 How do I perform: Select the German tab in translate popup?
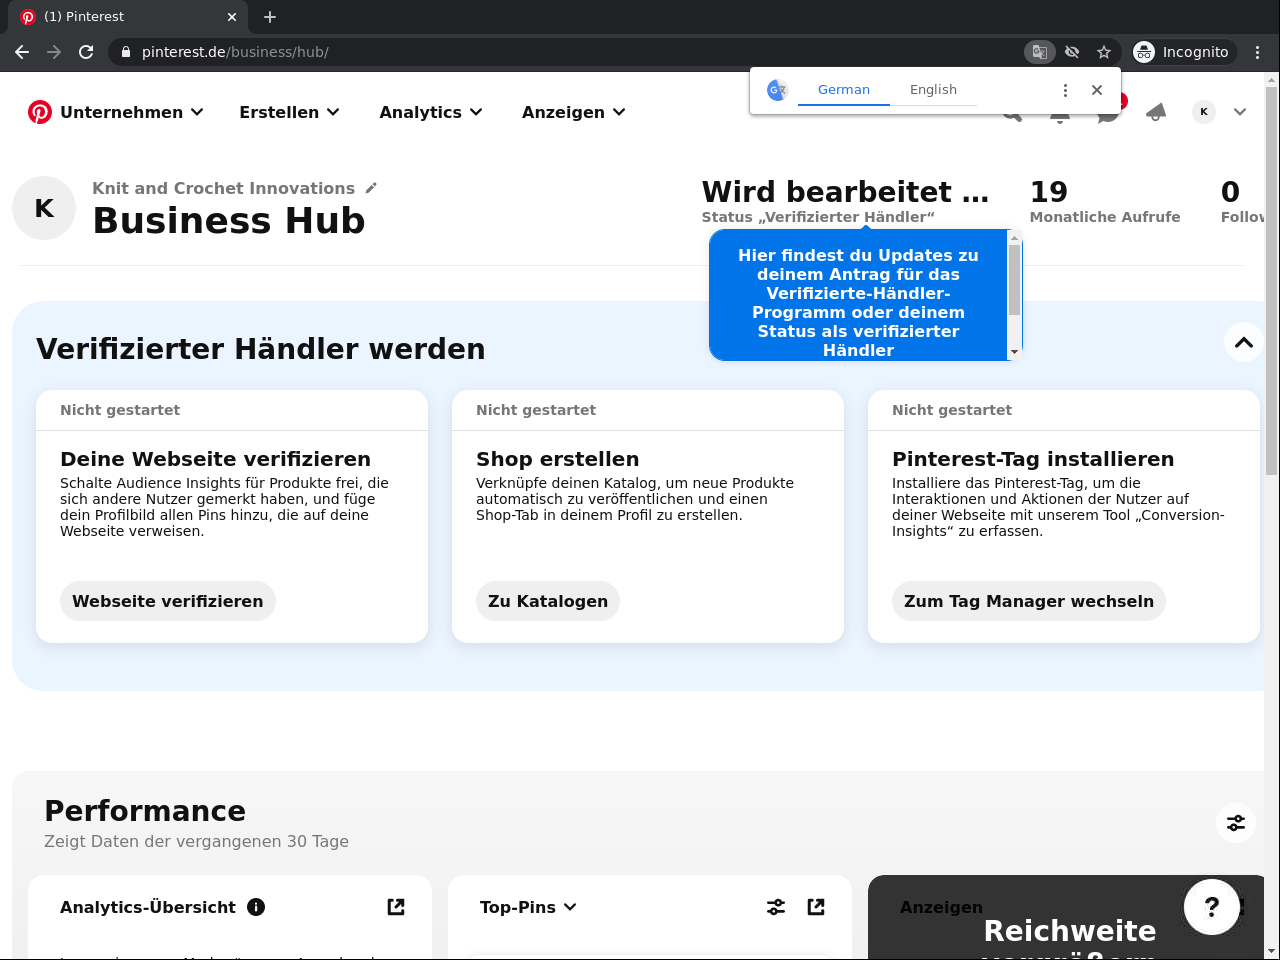click(844, 90)
